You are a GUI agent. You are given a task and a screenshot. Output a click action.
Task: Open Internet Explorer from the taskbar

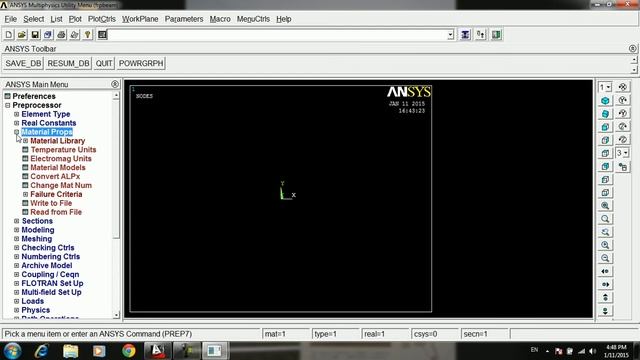click(x=41, y=351)
